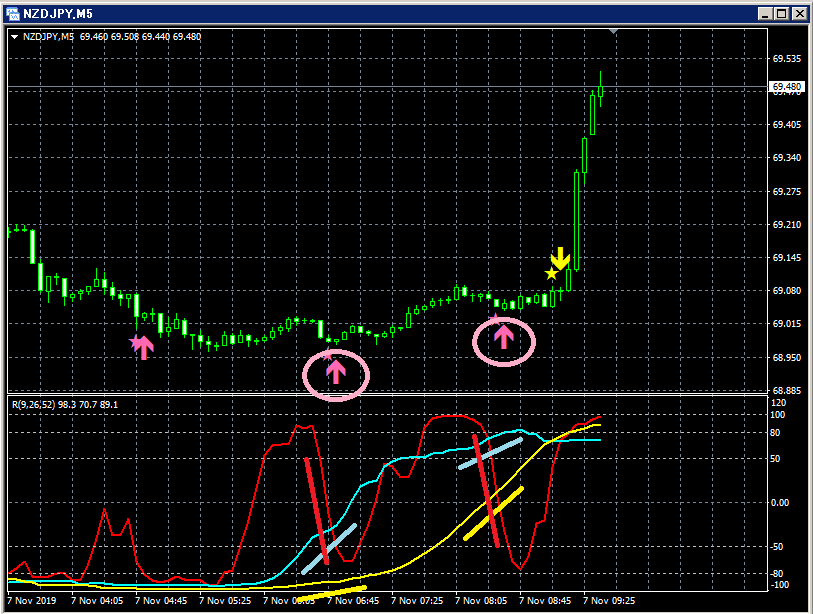Select the thick red trendline near 06:45
The height and width of the screenshot is (614, 813).
click(x=316, y=511)
